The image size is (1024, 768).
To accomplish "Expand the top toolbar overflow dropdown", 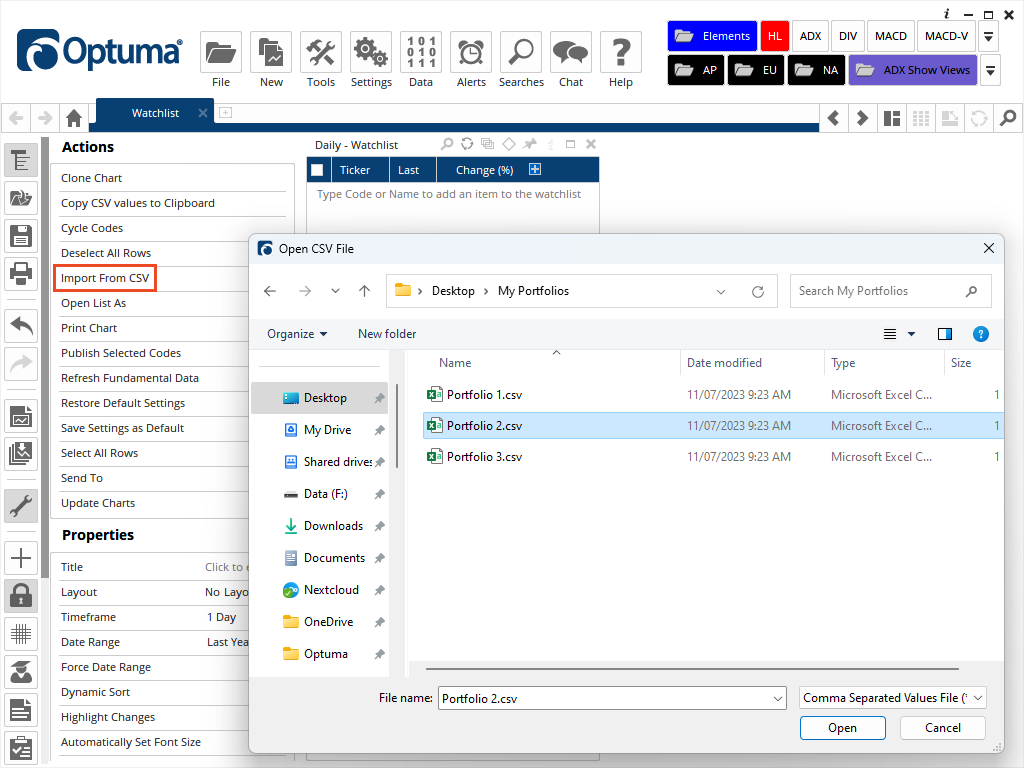I will click(x=989, y=36).
